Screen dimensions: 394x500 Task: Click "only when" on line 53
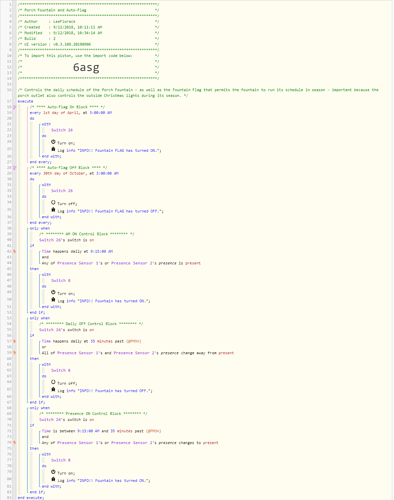40,318
